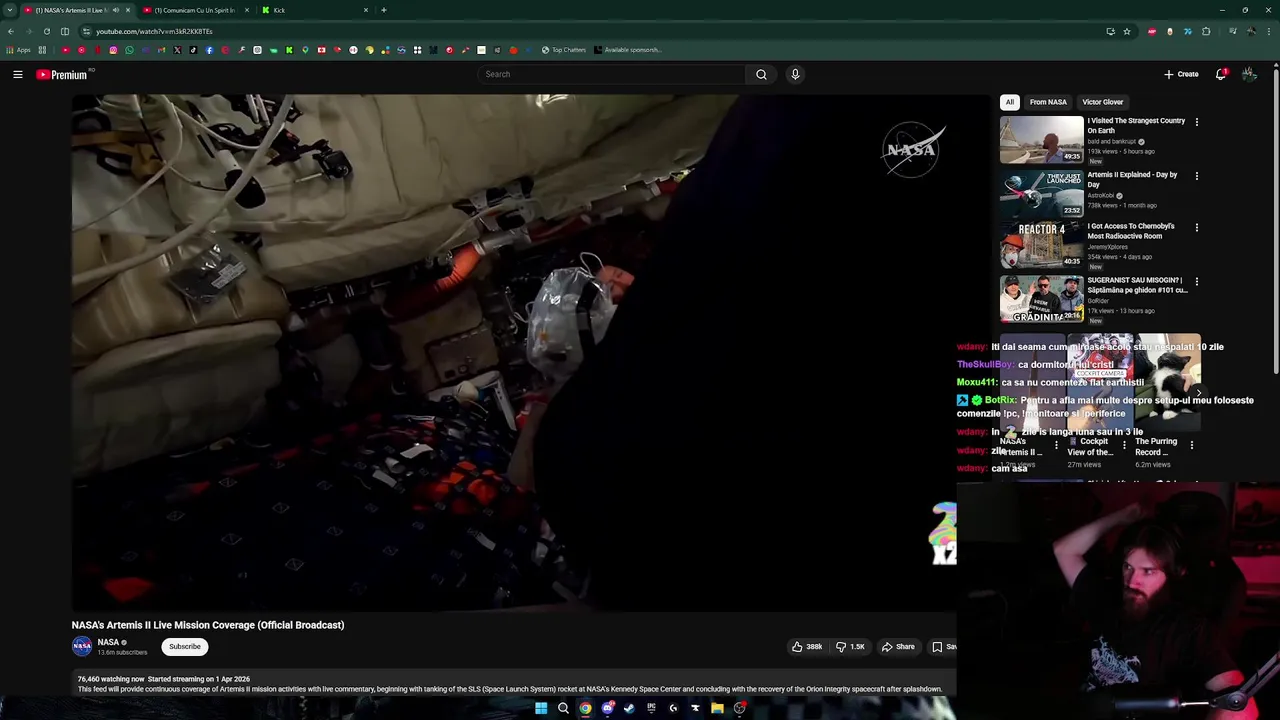Open the NASA channel name link
The width and height of the screenshot is (1280, 720).
(x=108, y=642)
